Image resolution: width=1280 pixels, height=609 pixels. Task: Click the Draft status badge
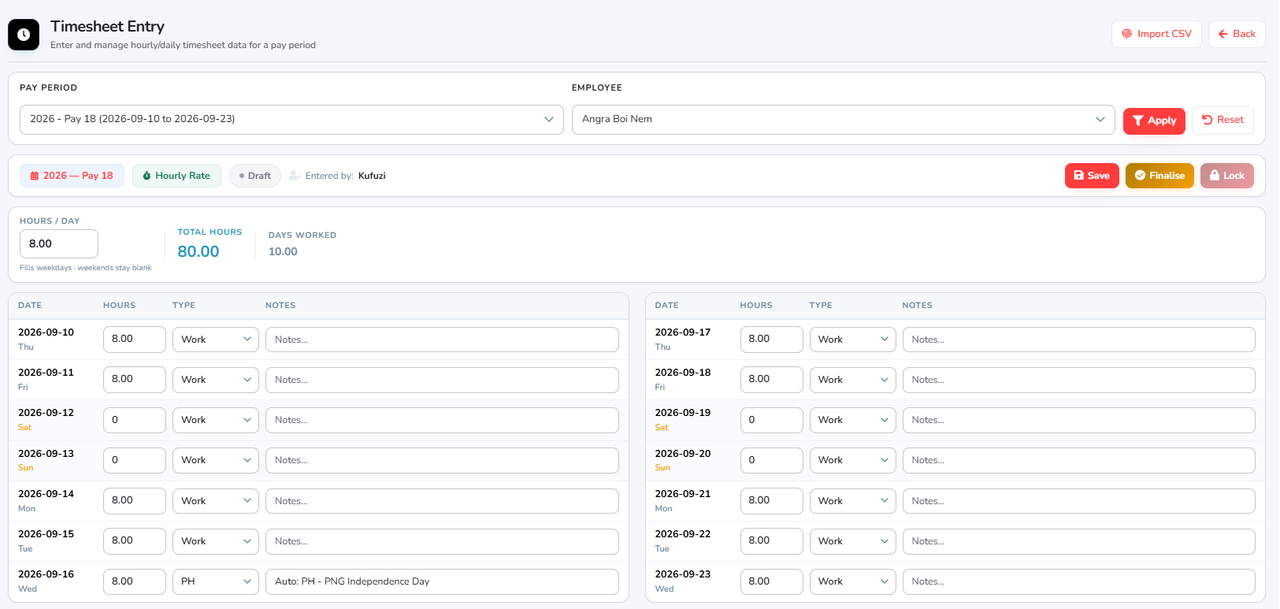[x=255, y=175]
